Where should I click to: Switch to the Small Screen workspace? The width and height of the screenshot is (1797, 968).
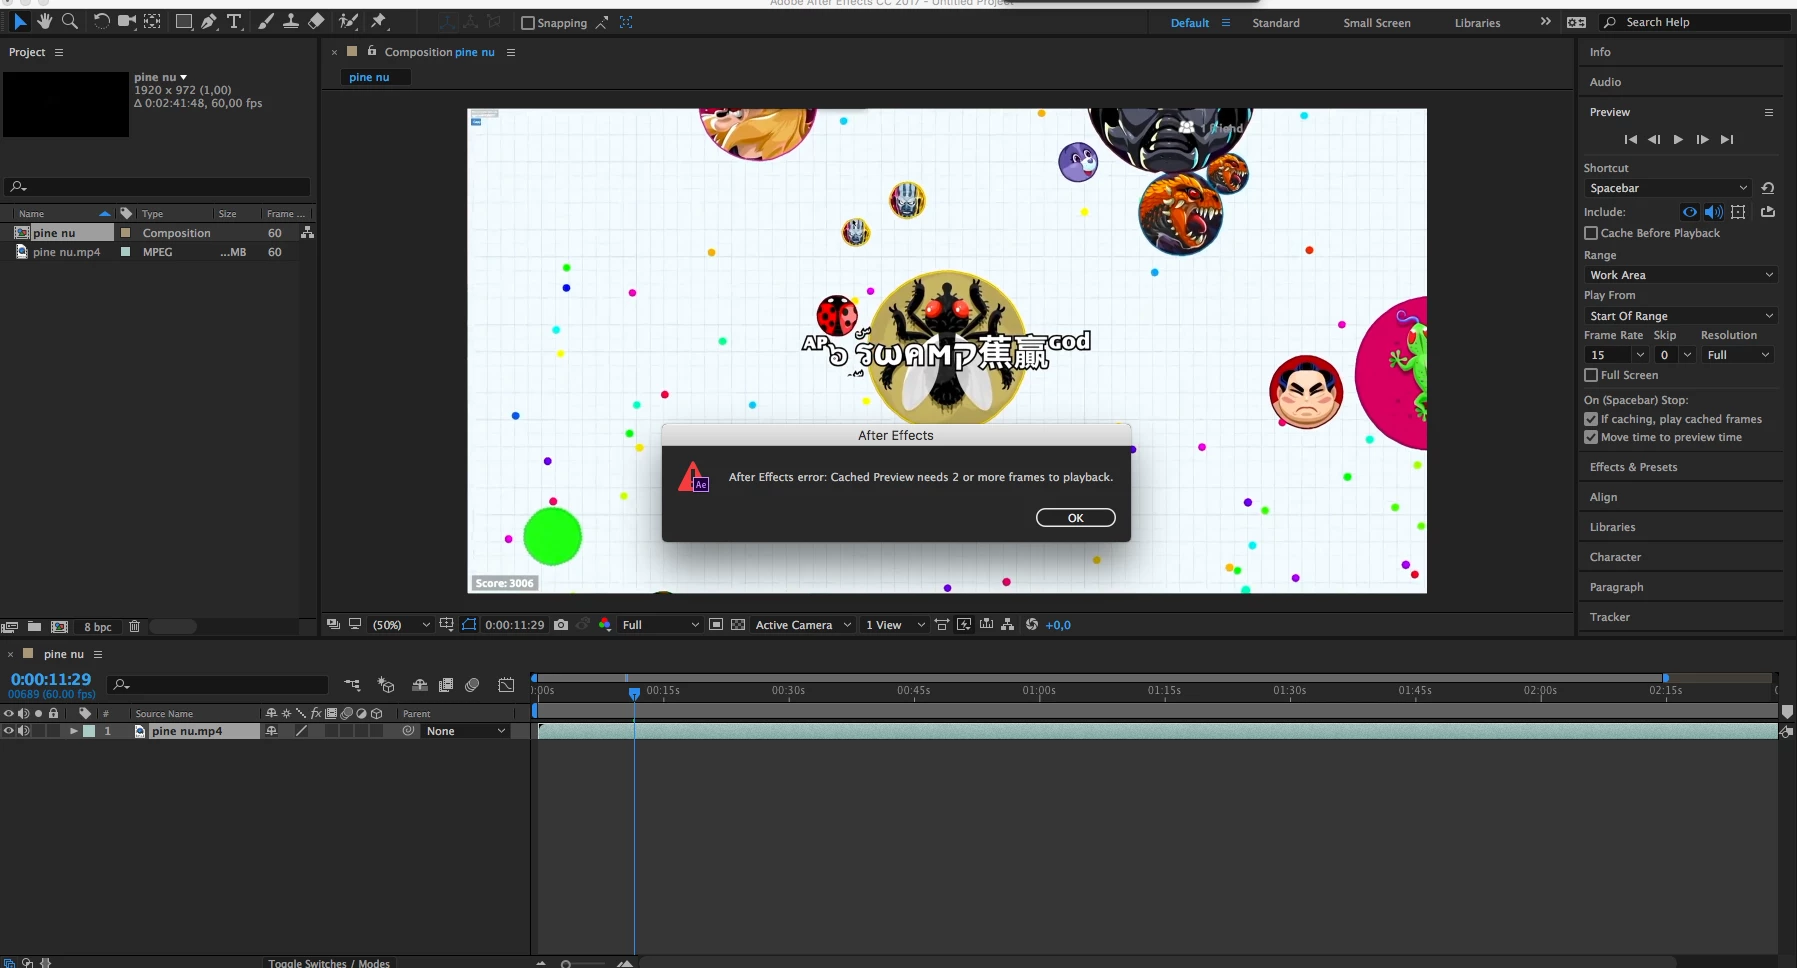point(1377,23)
